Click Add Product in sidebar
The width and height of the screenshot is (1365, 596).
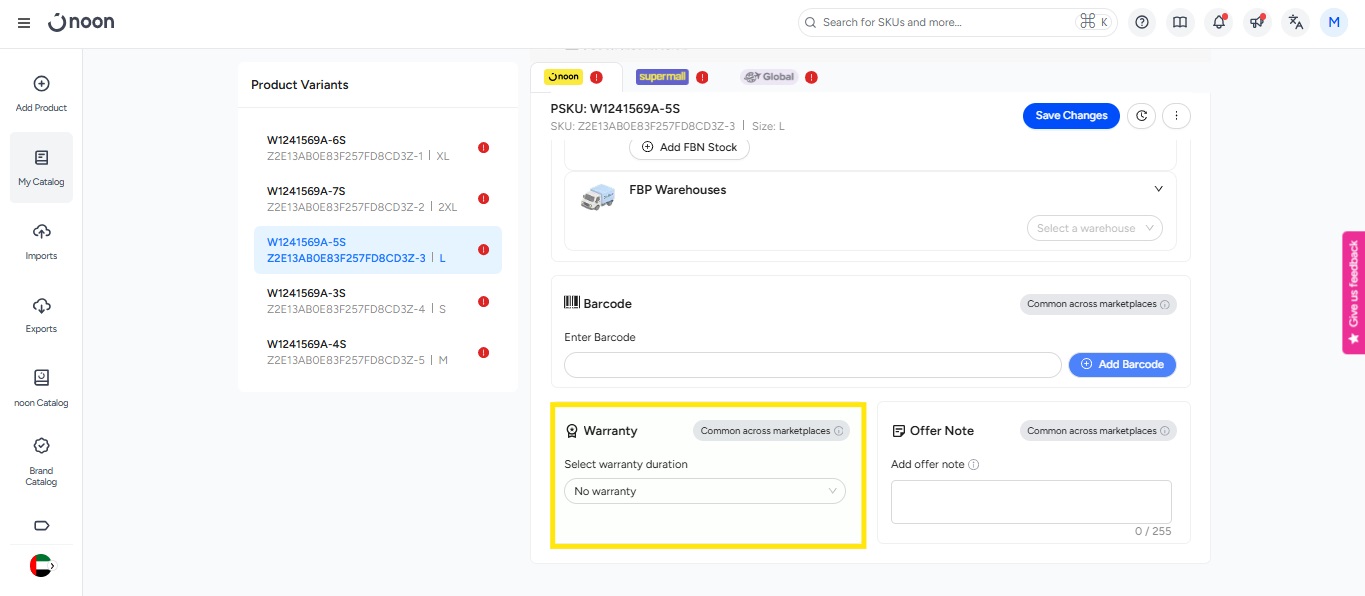tap(41, 94)
